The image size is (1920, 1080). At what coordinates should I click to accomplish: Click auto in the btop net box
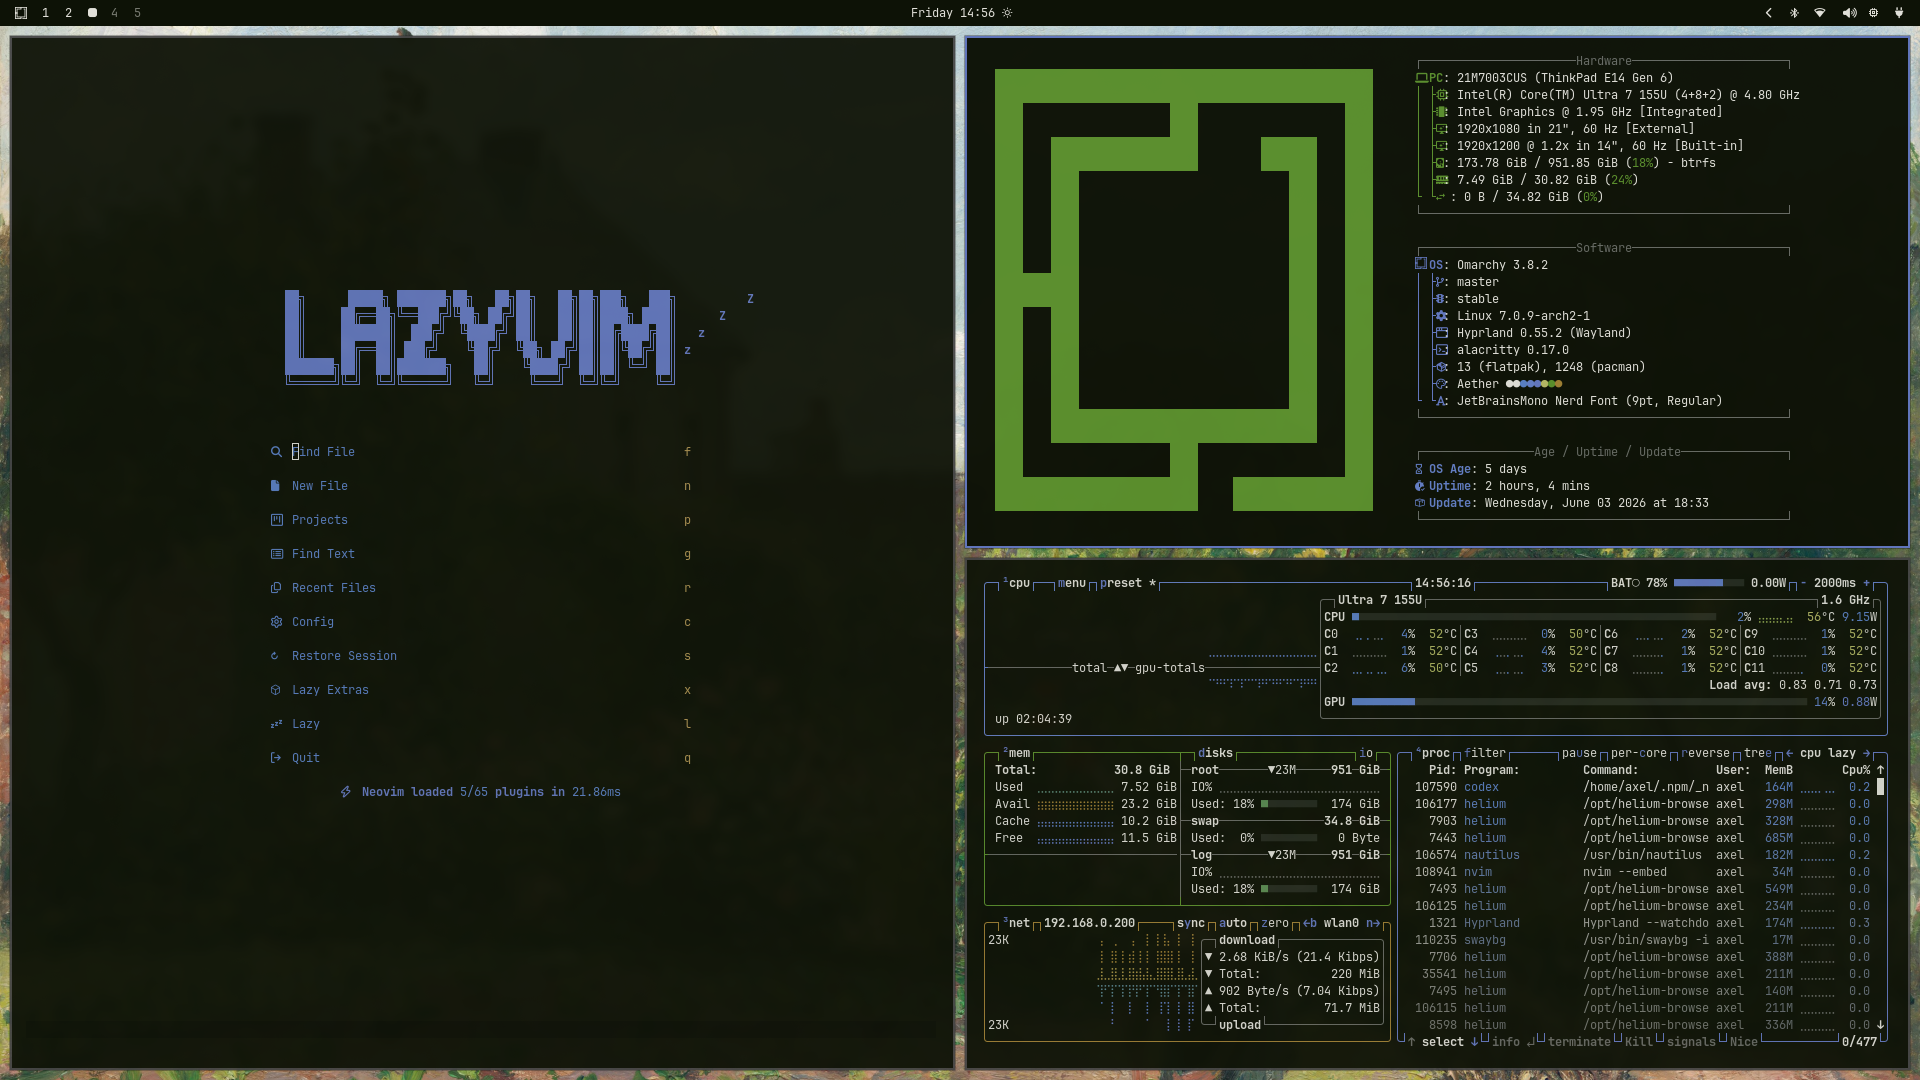click(x=1233, y=923)
